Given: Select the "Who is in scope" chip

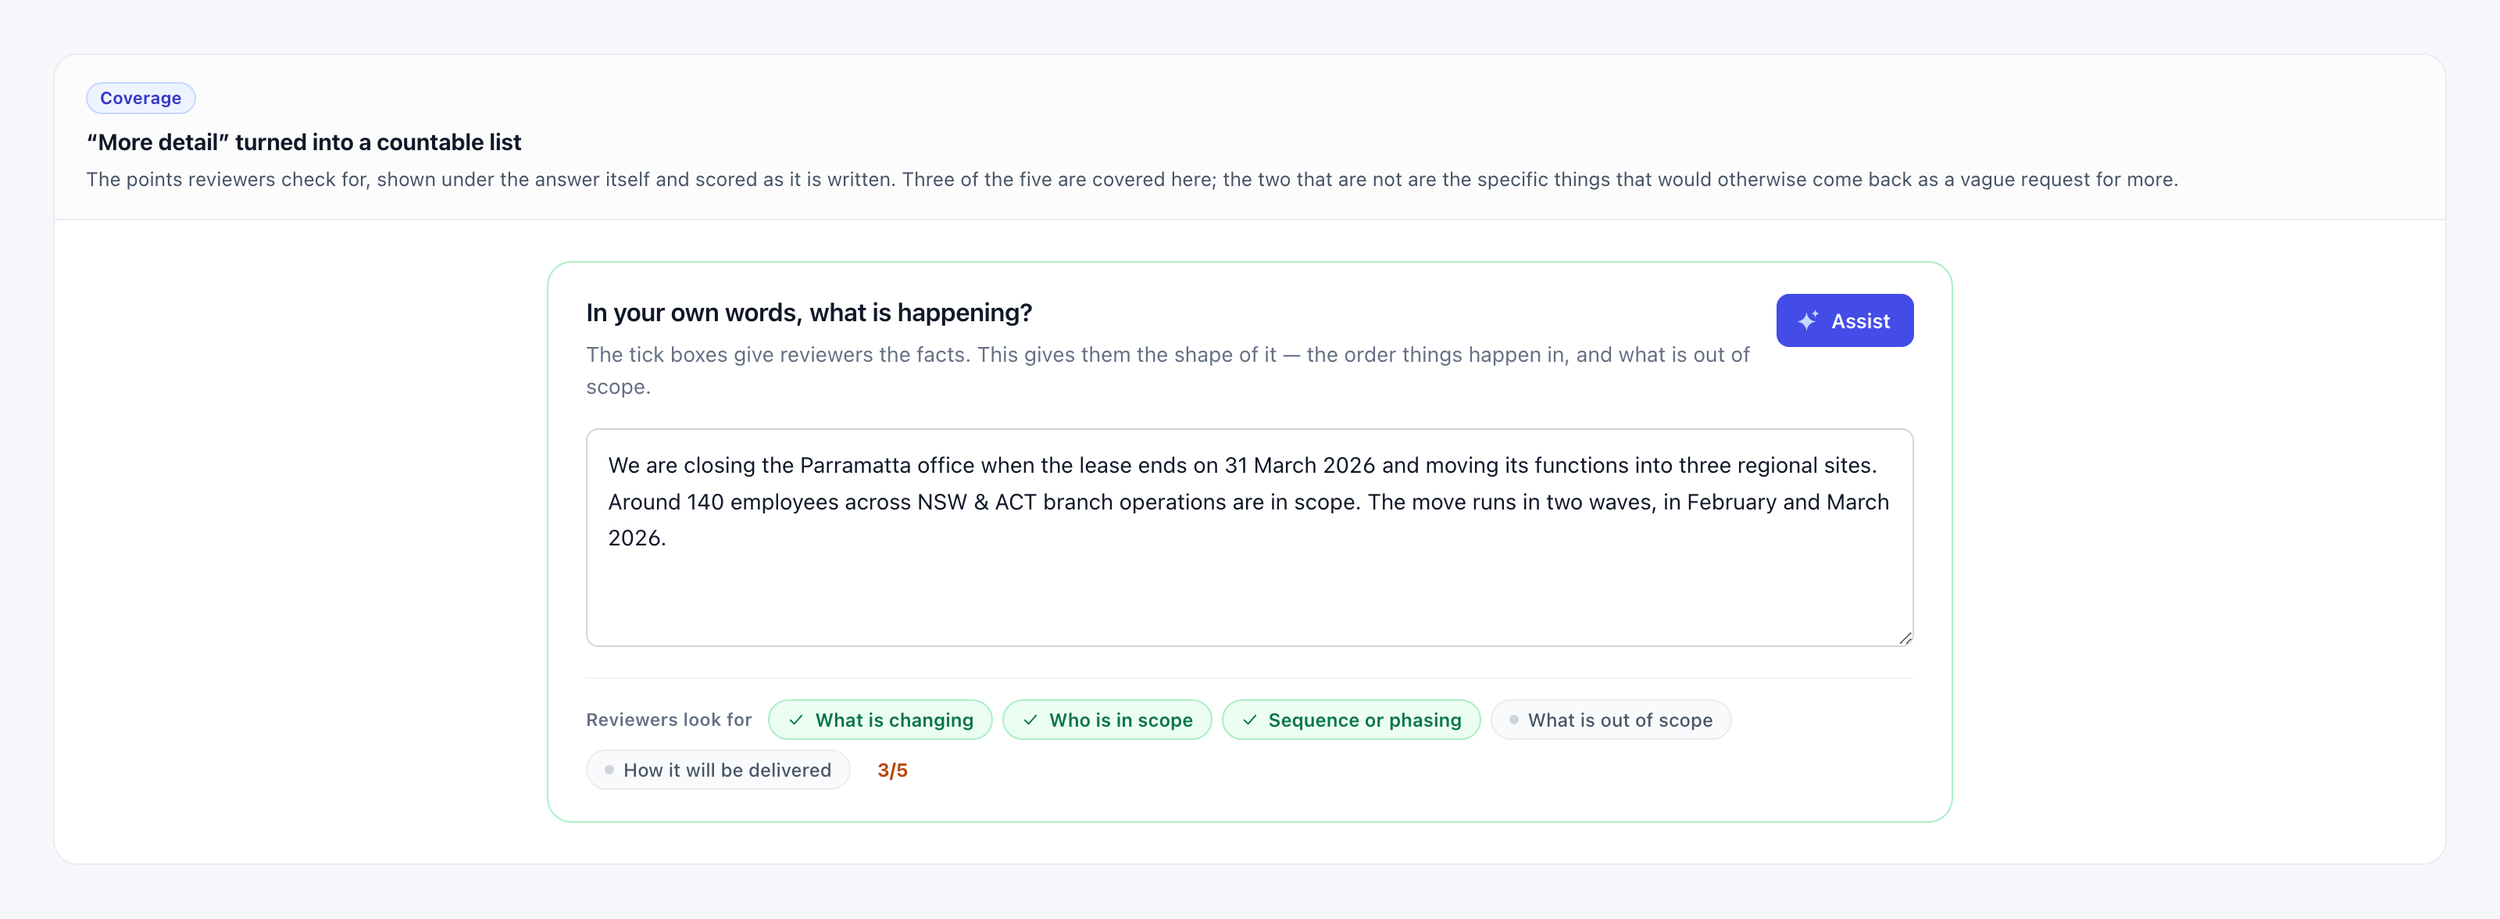Looking at the screenshot, I should click(1106, 719).
